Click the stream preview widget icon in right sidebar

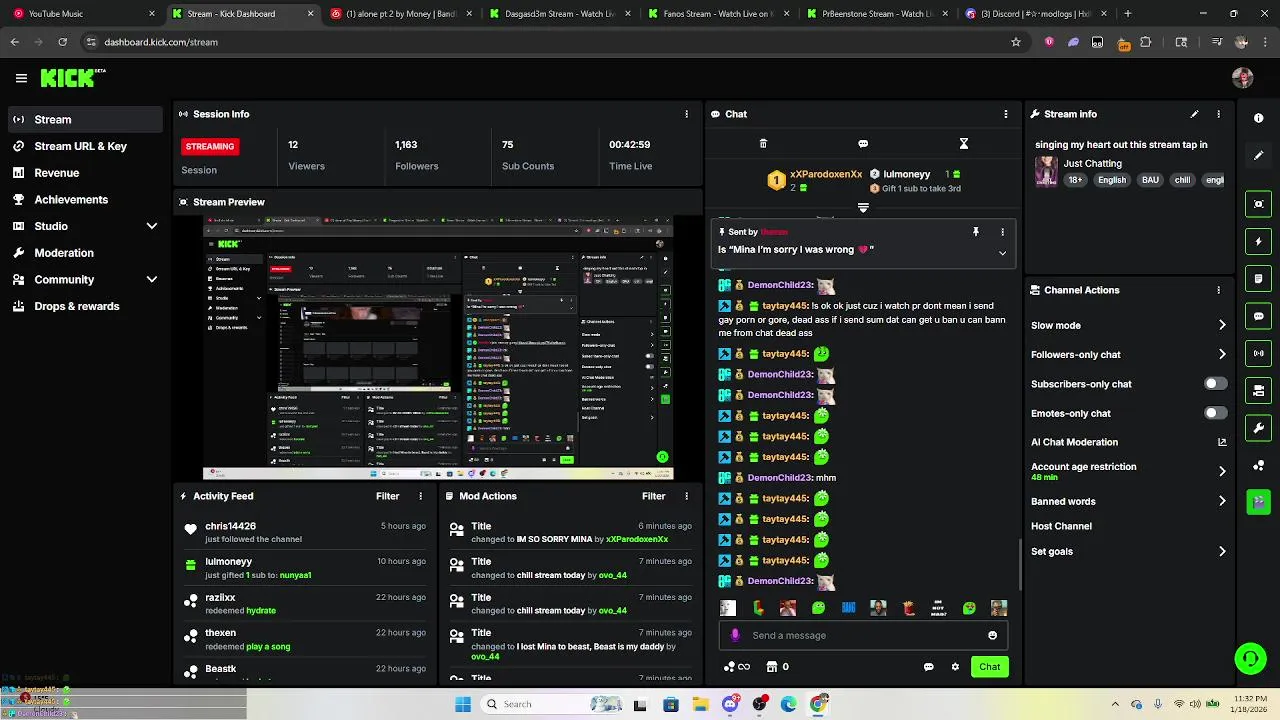pos(1259,204)
